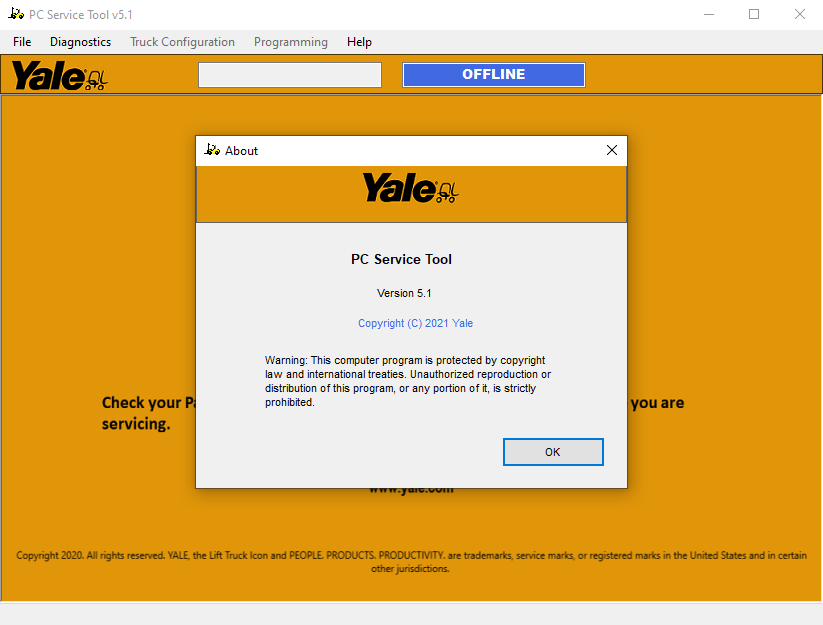823x625 pixels.
Task: Open the Diagnostics menu
Action: 80,42
